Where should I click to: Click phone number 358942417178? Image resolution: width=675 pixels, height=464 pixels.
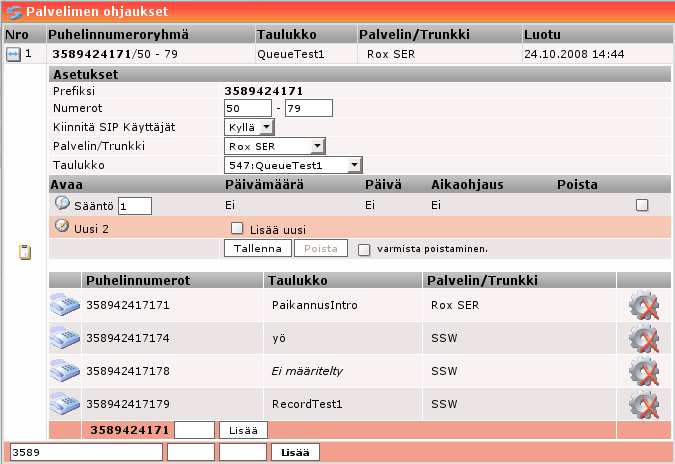(128, 371)
